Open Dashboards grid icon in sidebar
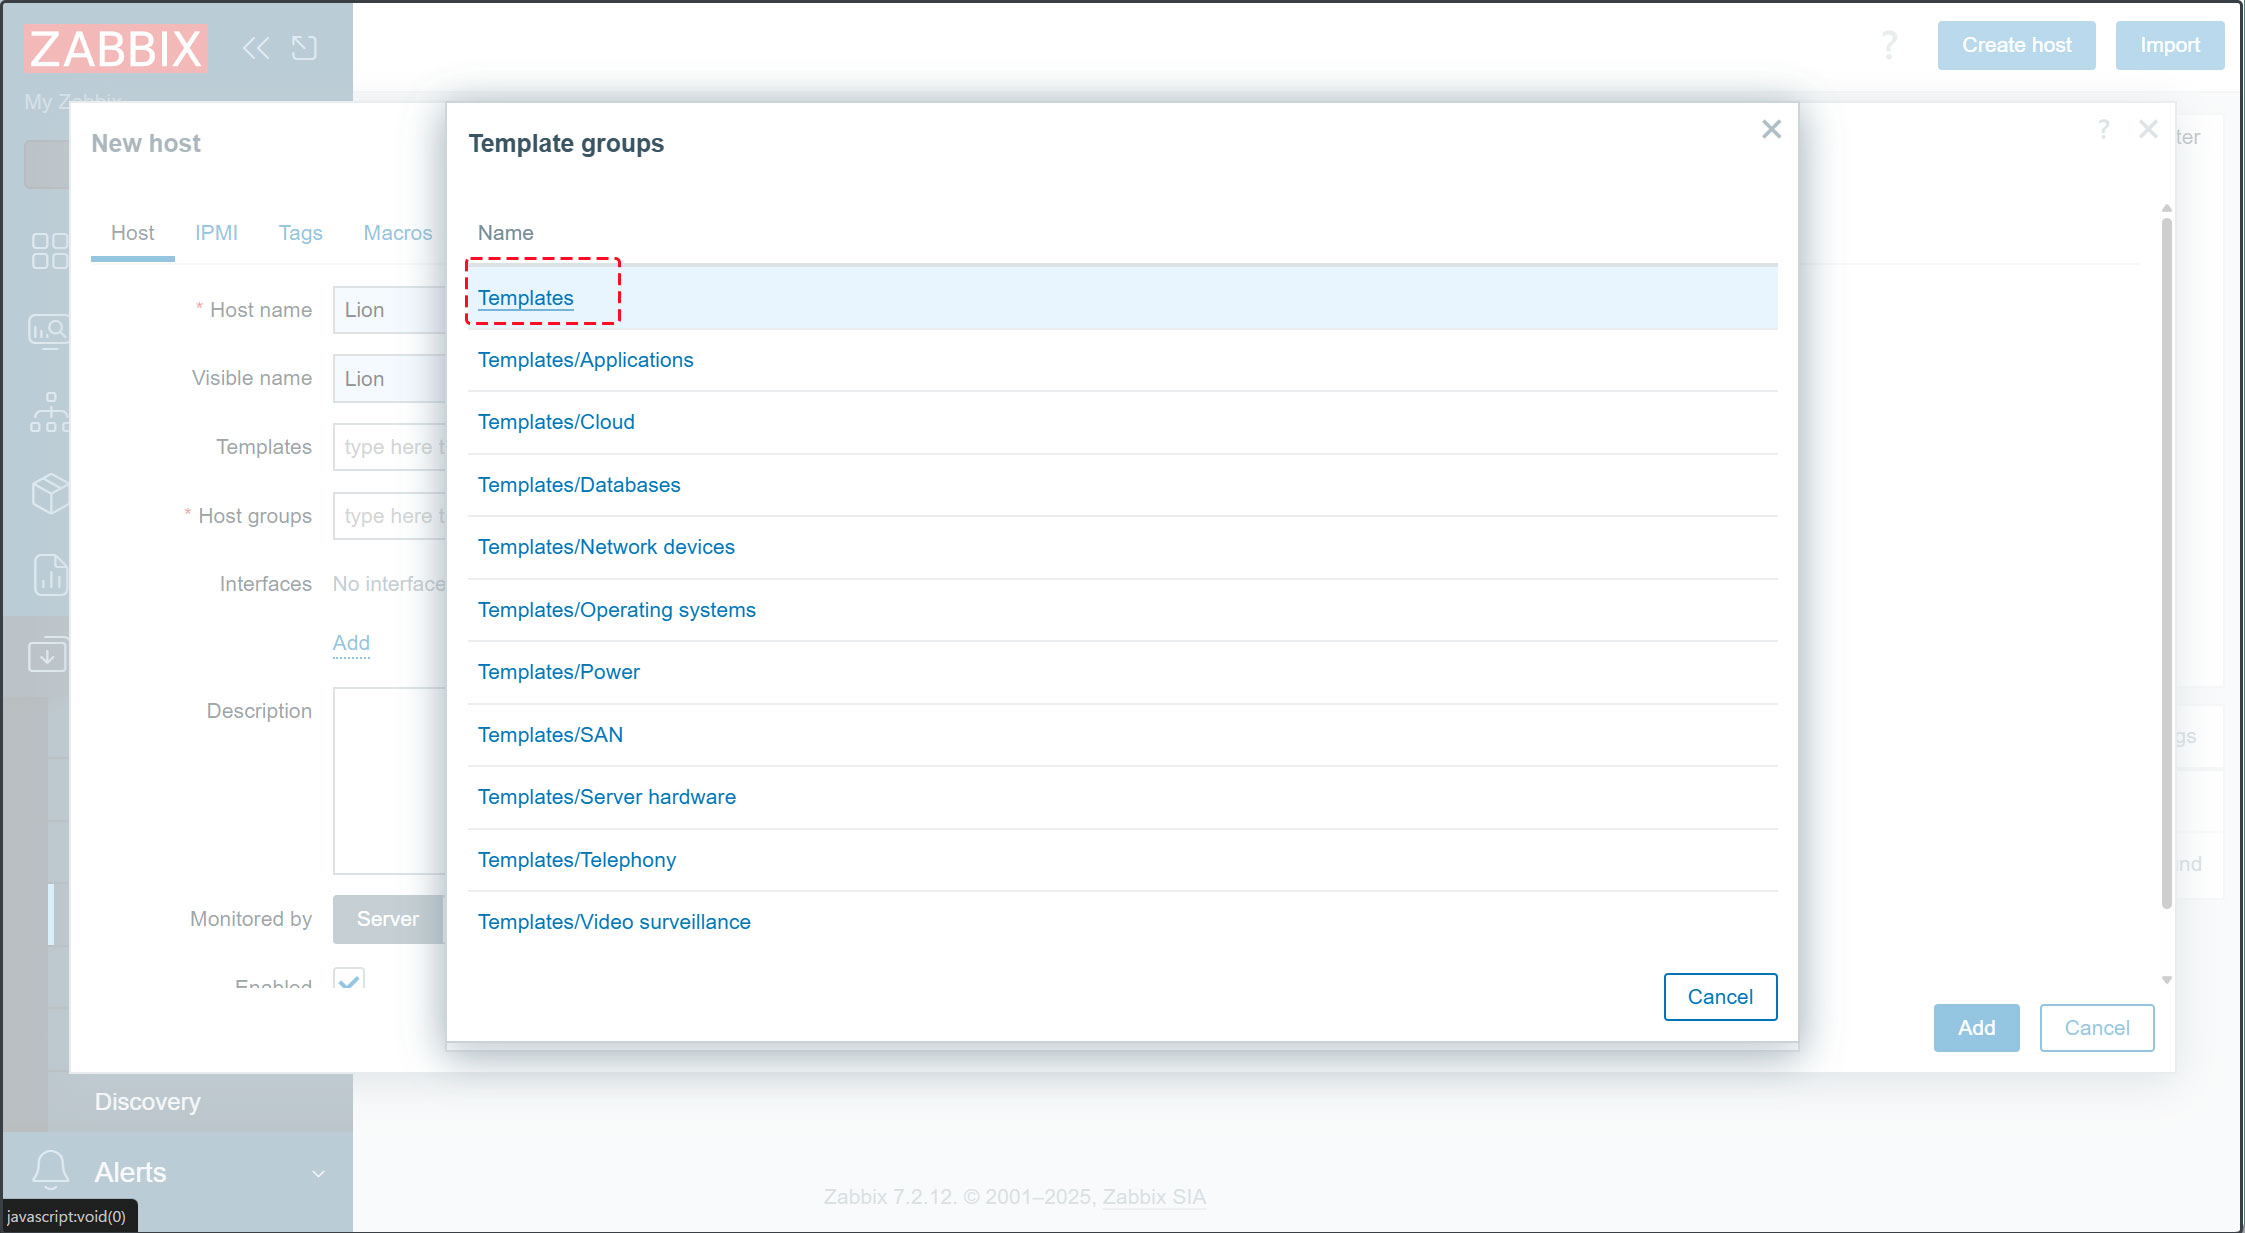 point(49,251)
